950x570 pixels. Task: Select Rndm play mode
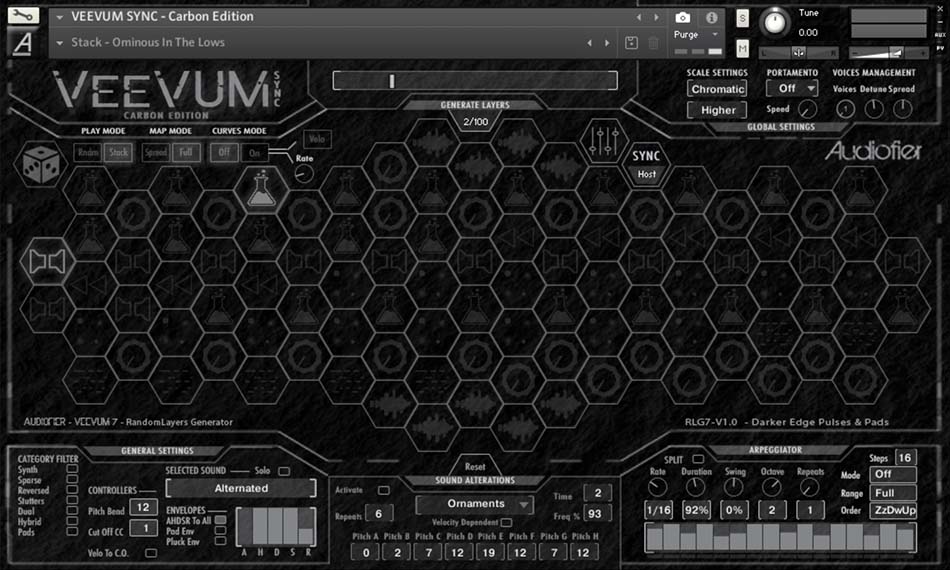[88, 152]
